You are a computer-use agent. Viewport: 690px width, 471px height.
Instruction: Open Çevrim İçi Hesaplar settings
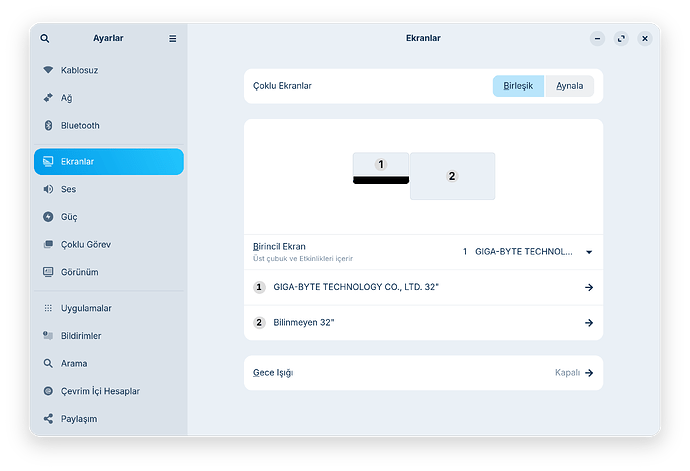point(109,391)
